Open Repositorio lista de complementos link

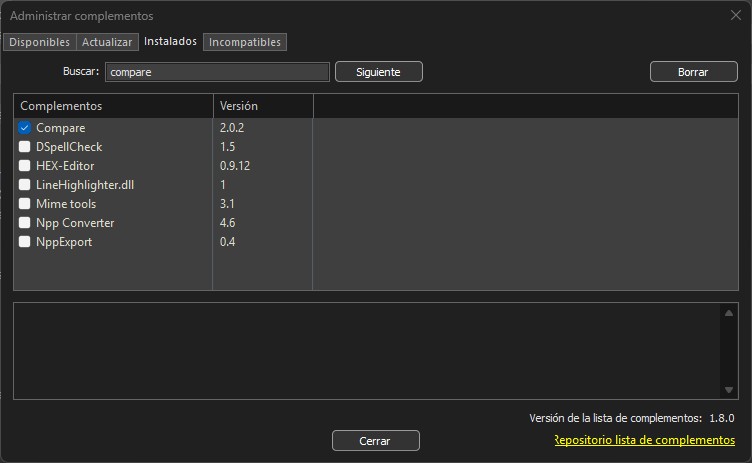point(645,440)
